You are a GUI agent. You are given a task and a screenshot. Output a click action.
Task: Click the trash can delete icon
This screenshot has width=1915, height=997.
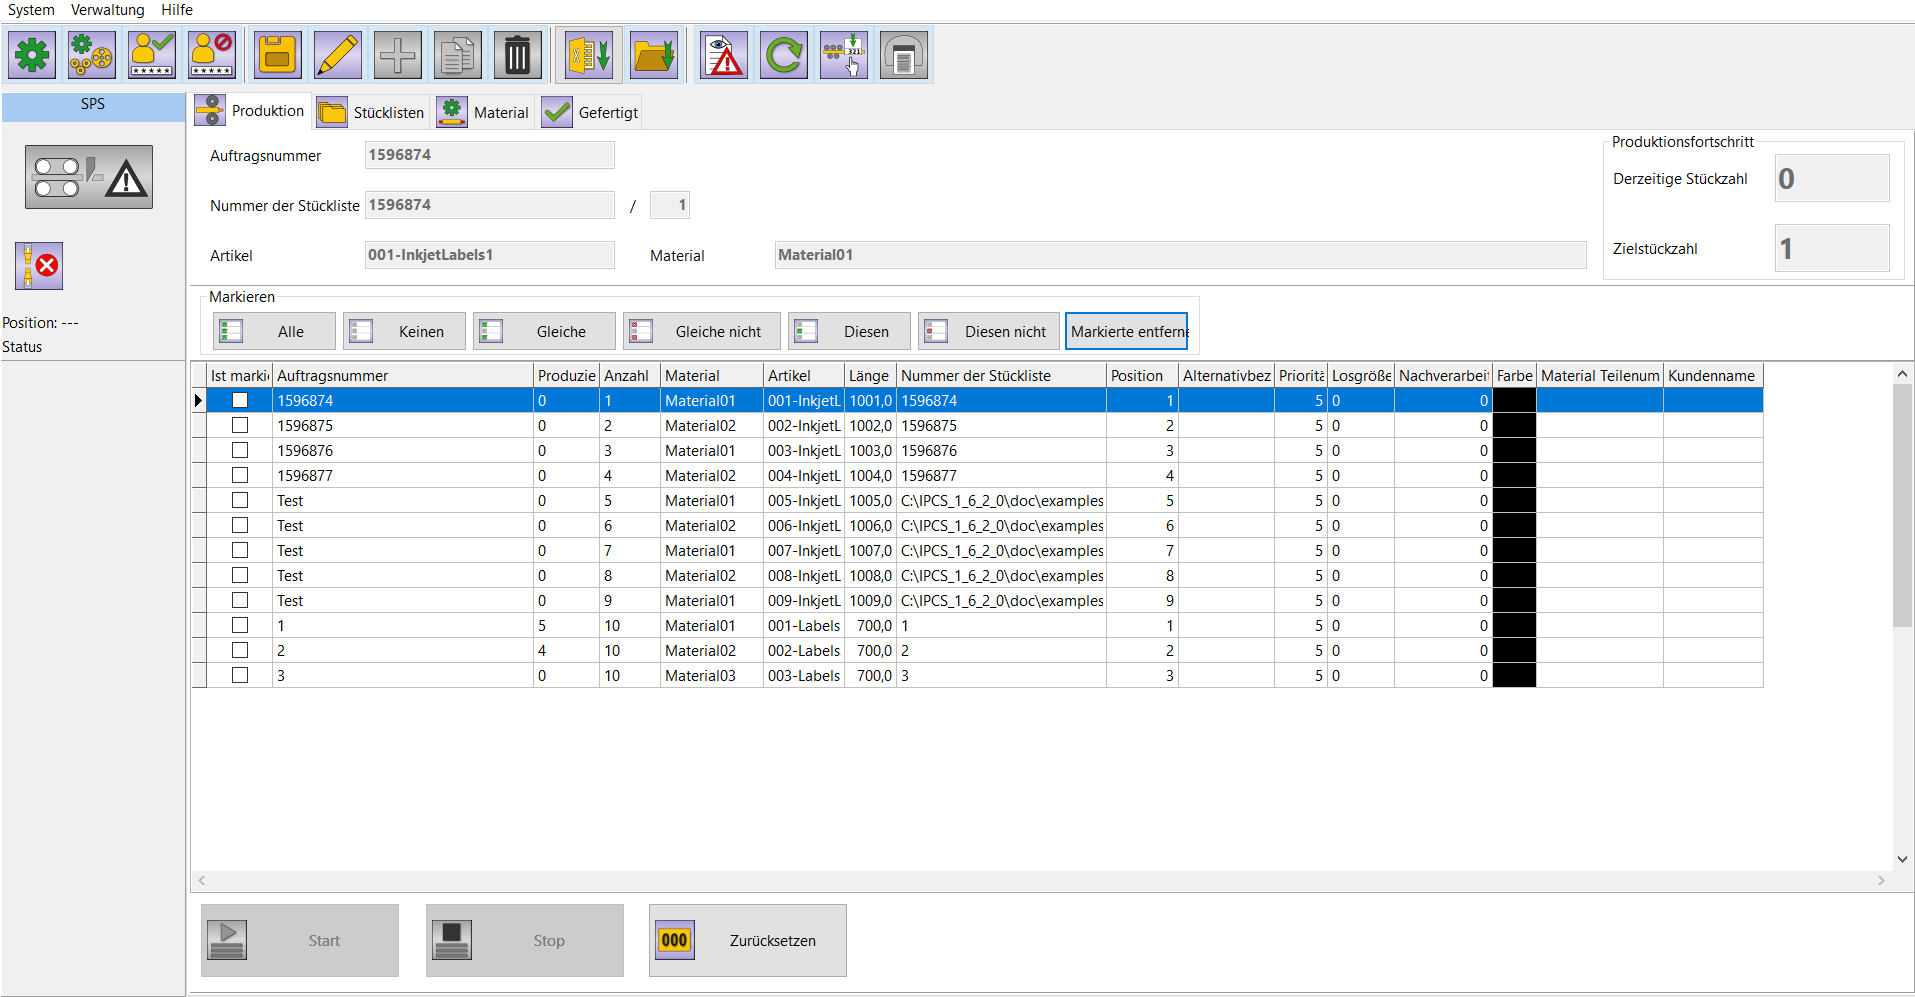coord(517,55)
